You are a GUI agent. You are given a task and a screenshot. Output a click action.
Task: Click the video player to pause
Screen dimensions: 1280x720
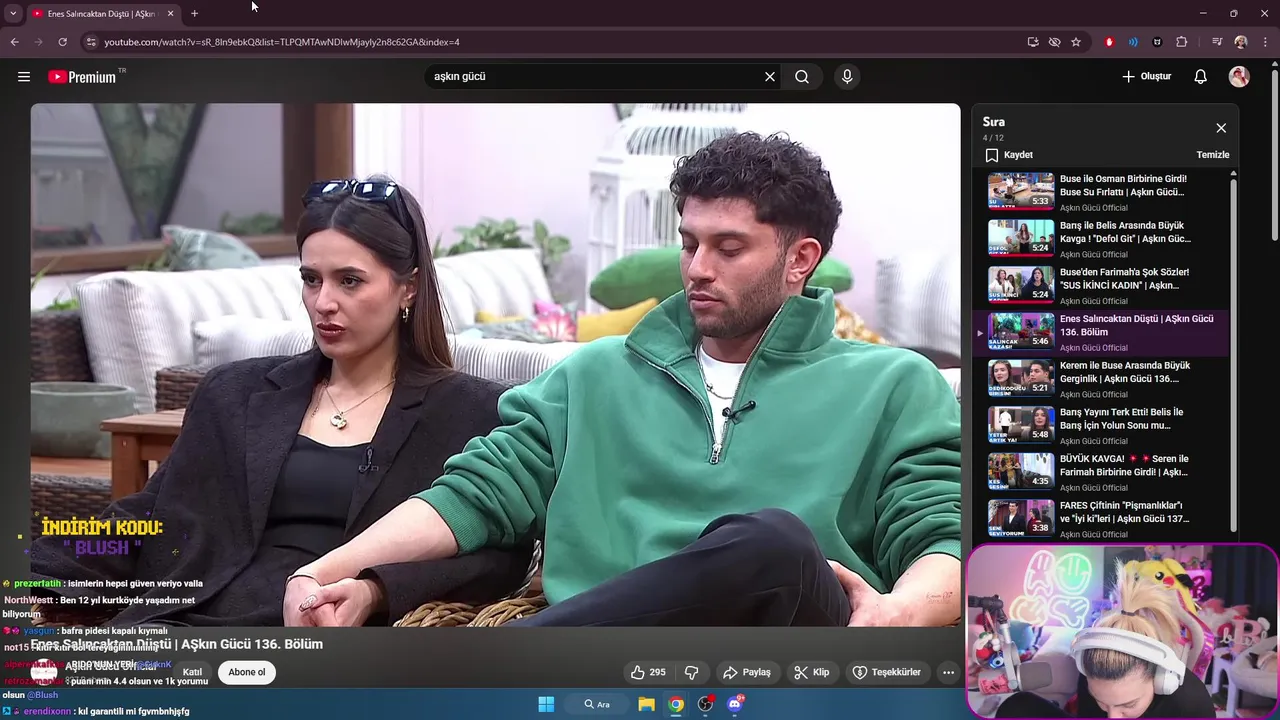[495, 365]
